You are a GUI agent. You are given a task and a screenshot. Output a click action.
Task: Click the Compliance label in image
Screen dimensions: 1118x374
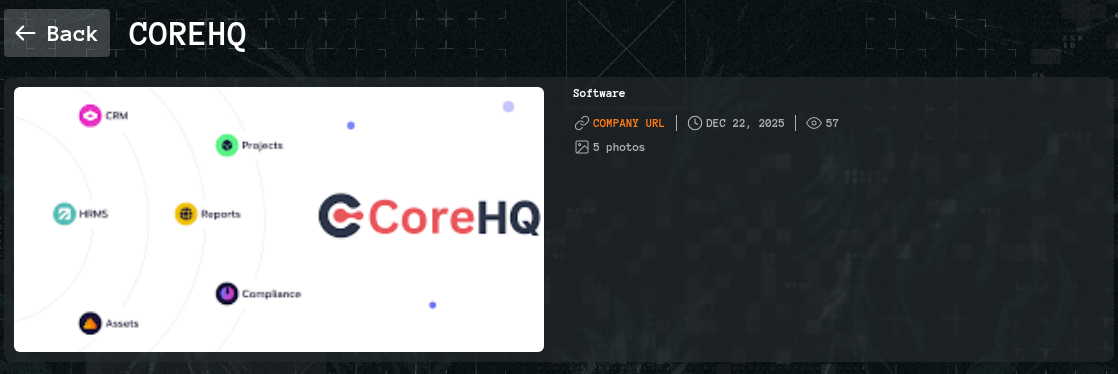click(271, 294)
